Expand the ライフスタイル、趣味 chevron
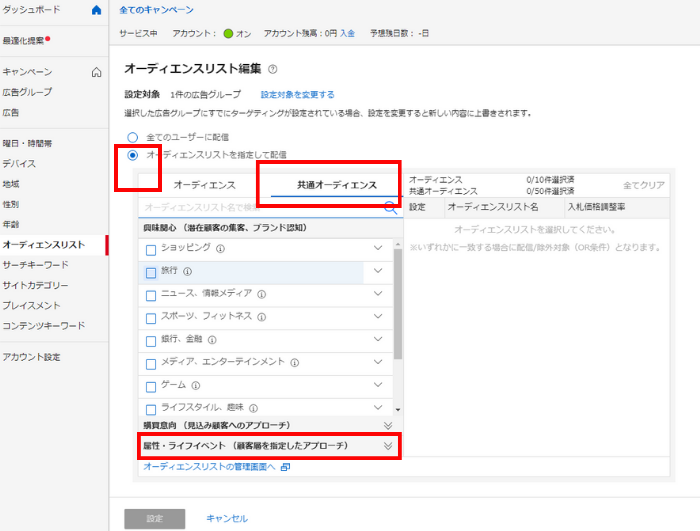Screen dimensions: 700x531 (378, 407)
